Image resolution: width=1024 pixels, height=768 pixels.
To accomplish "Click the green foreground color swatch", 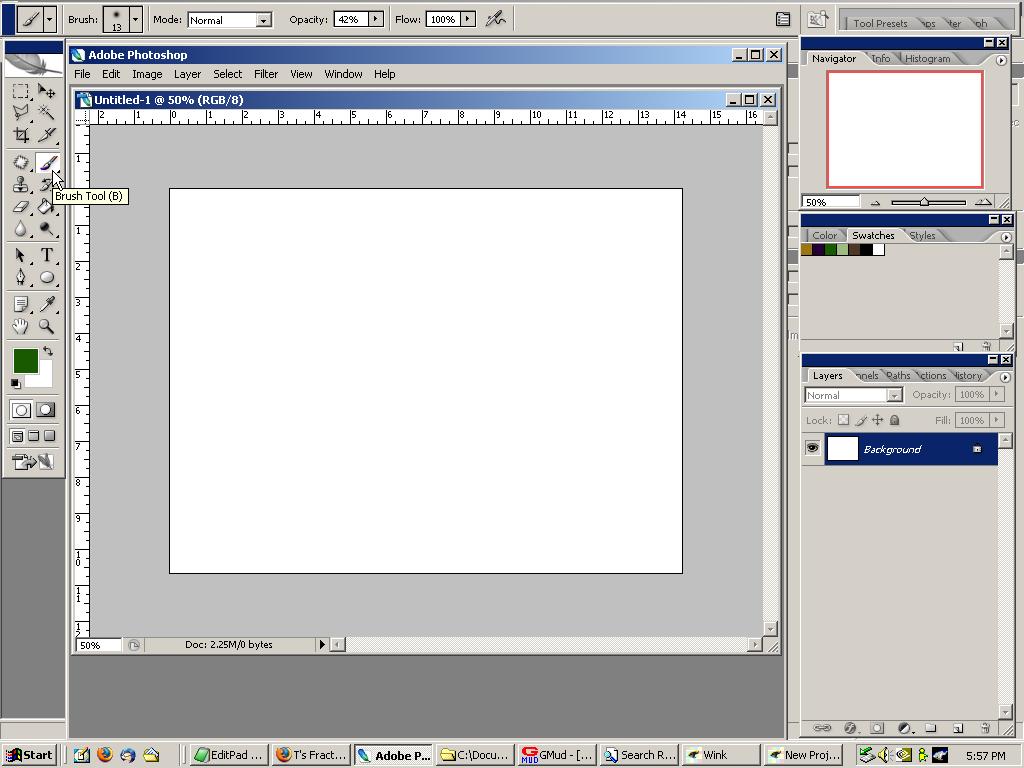I will (27, 360).
